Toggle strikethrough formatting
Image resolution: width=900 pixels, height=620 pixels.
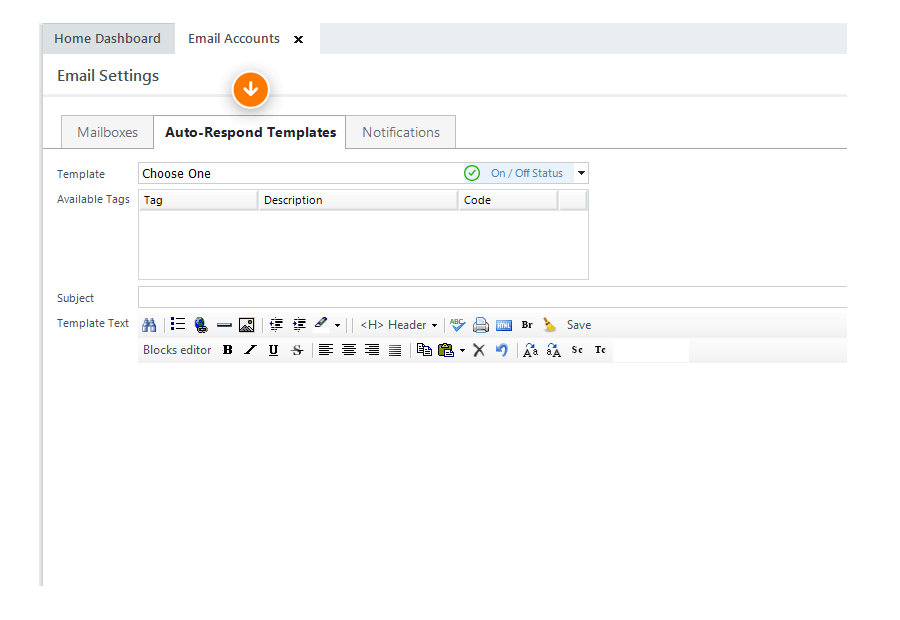point(297,350)
